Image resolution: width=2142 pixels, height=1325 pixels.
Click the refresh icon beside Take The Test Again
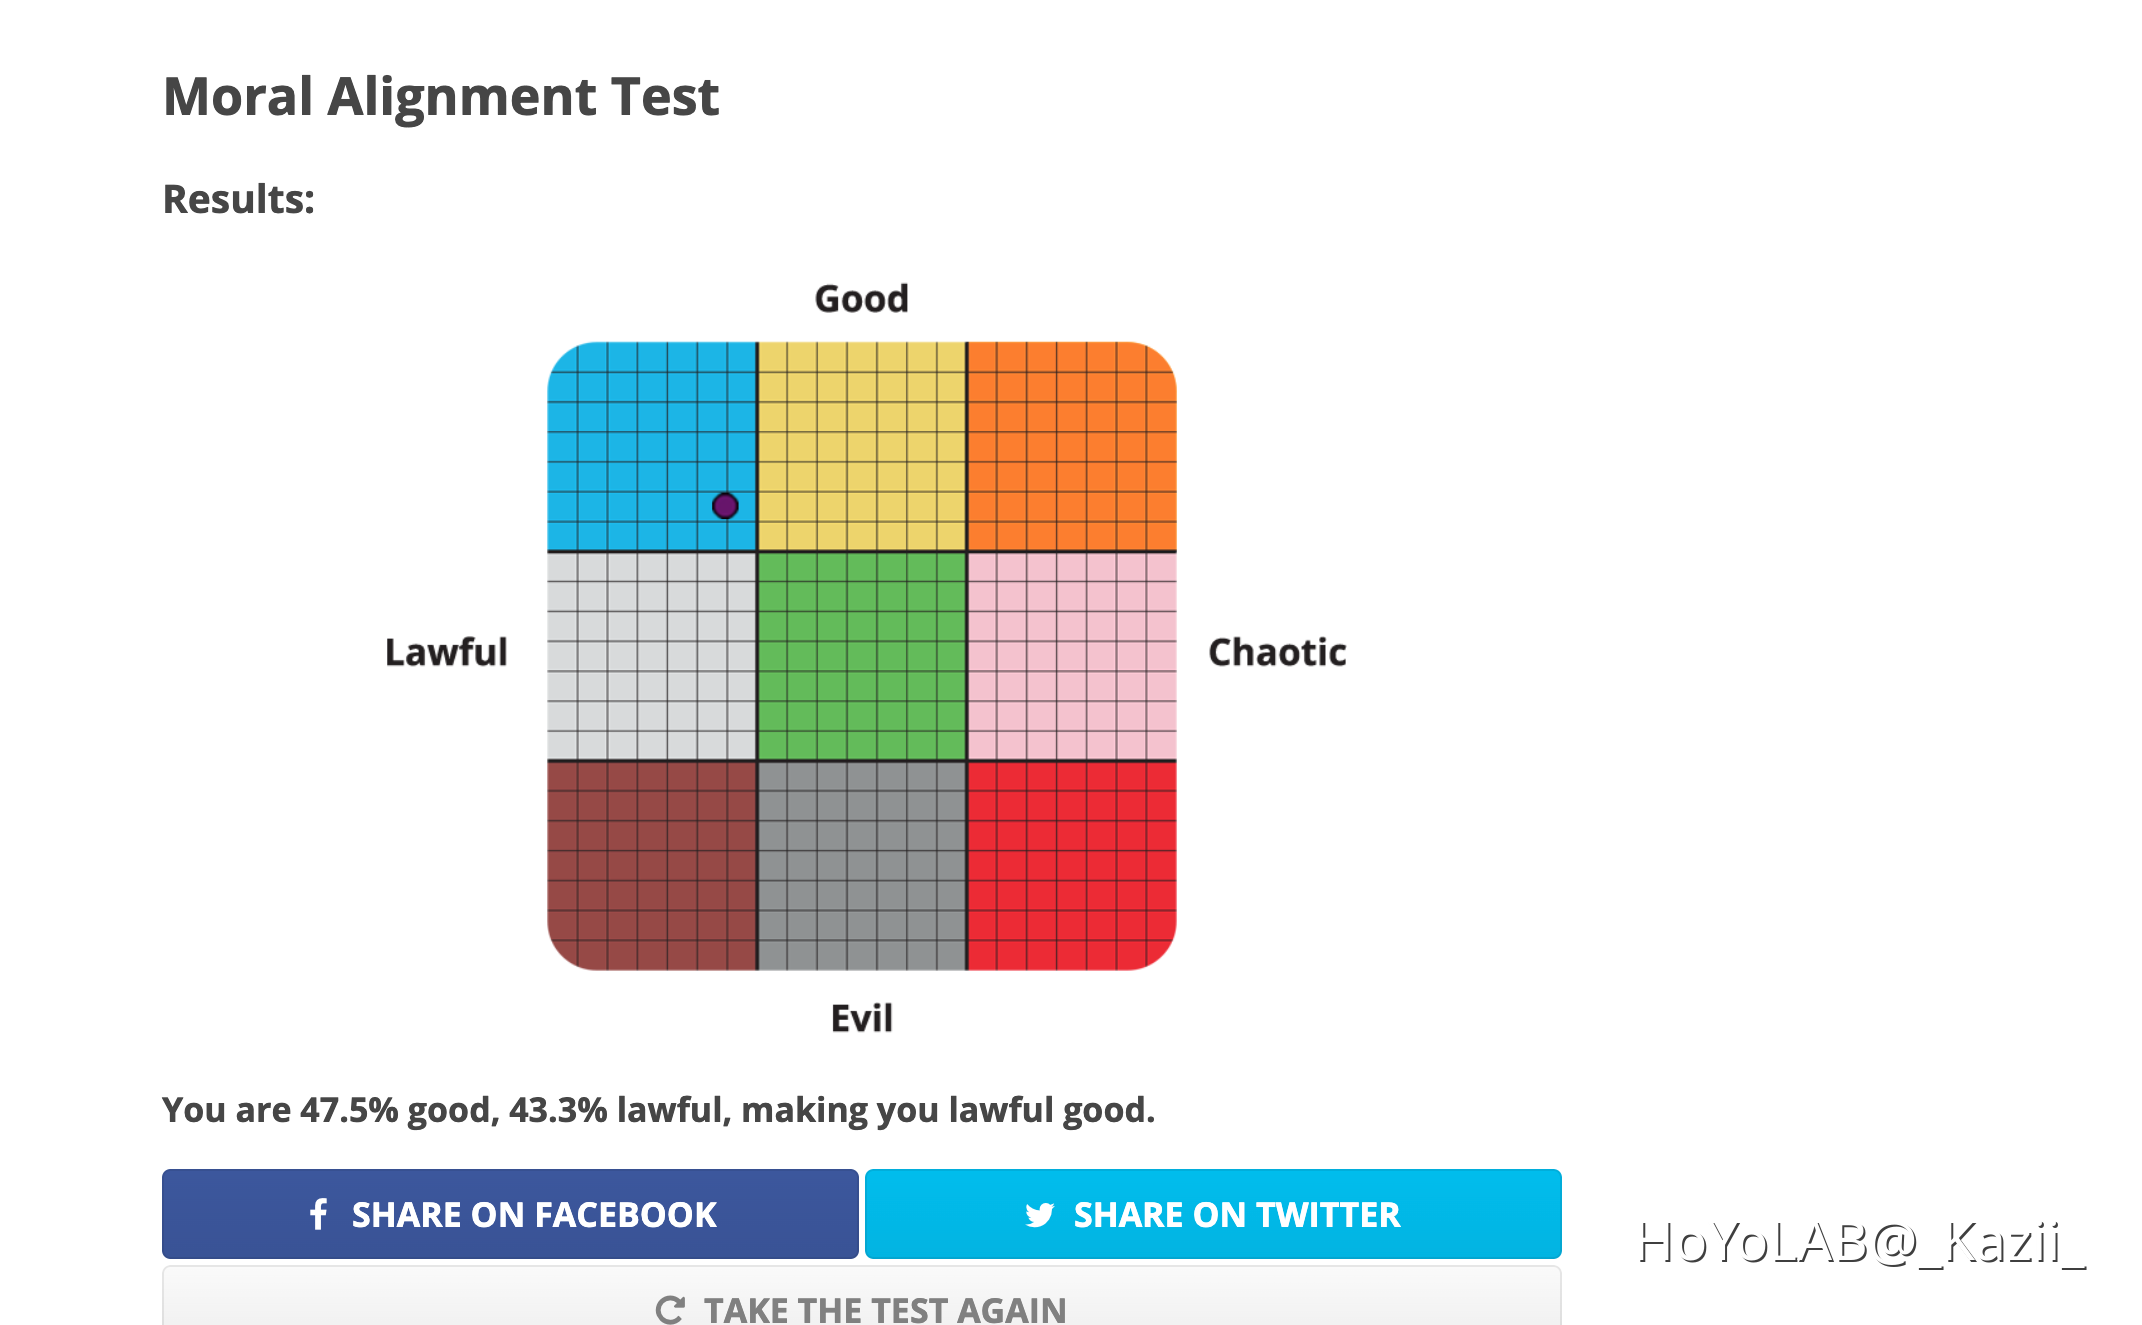[671, 1308]
